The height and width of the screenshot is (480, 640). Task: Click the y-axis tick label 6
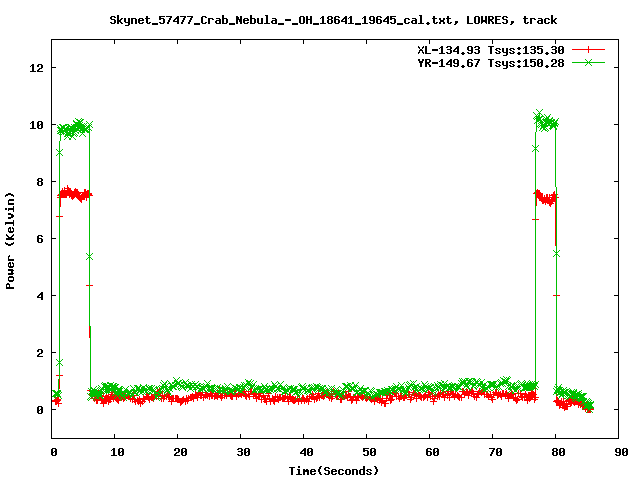pyautogui.click(x=40, y=239)
